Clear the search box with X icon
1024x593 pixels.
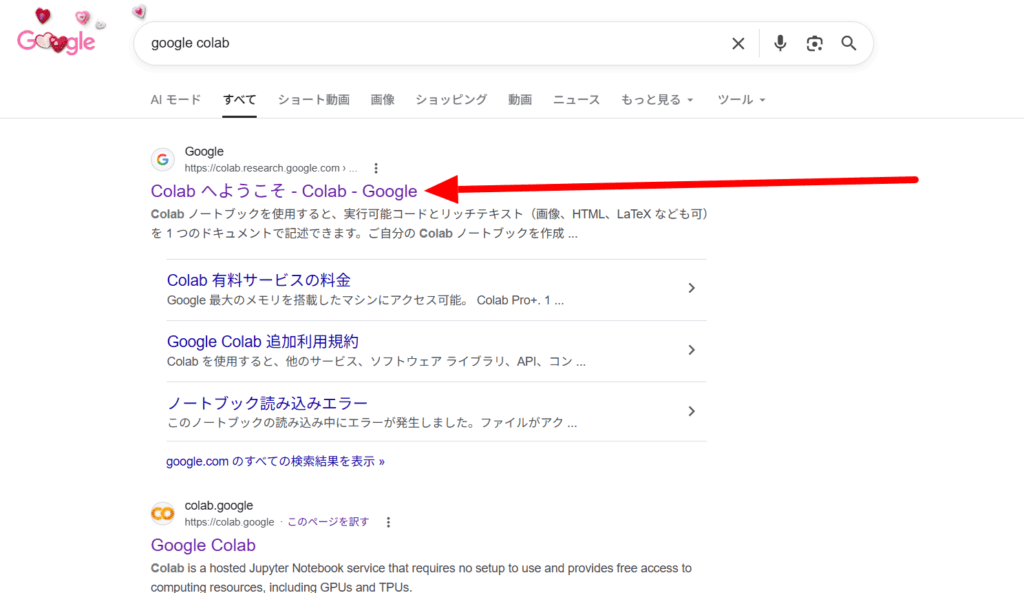click(738, 43)
